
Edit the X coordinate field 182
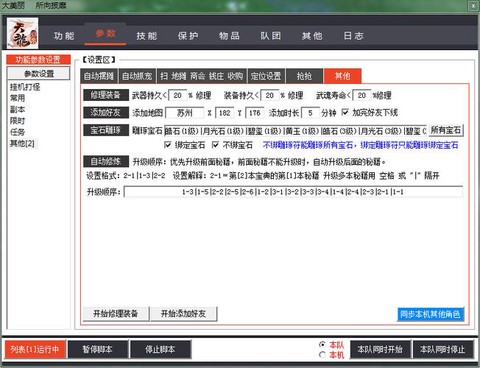pyautogui.click(x=225, y=113)
